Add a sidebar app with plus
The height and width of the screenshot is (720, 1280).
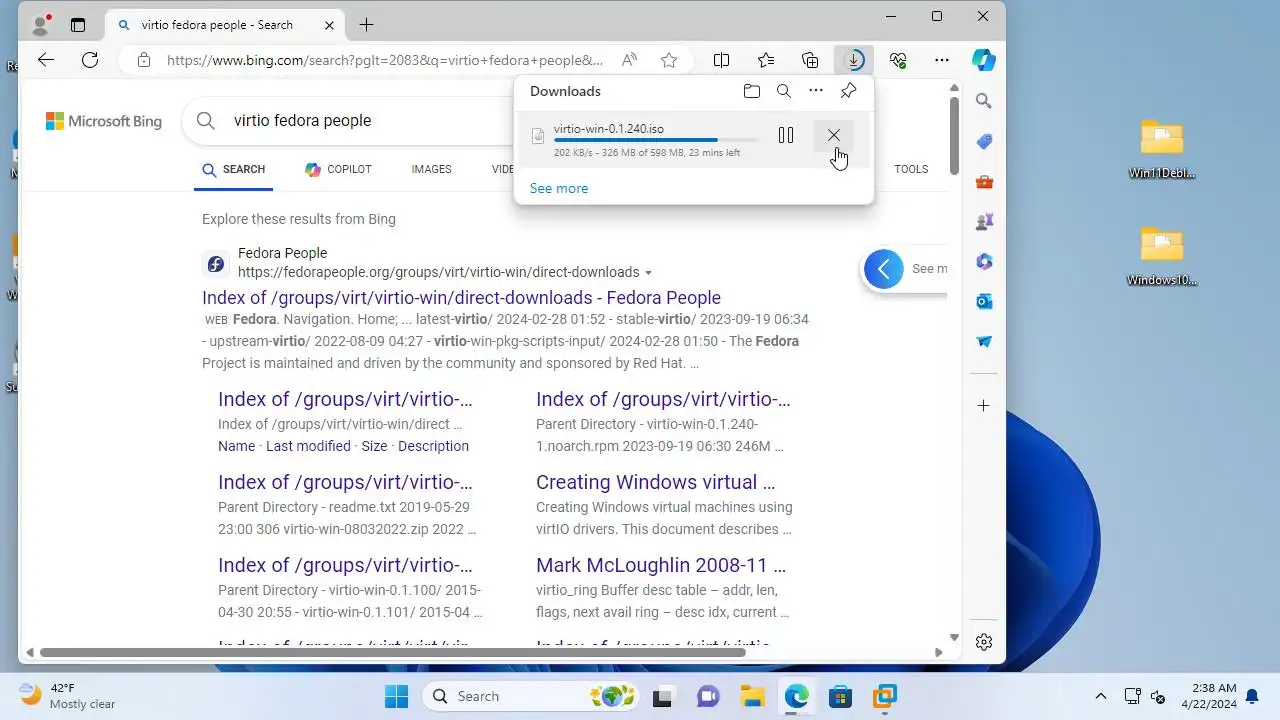(x=984, y=406)
